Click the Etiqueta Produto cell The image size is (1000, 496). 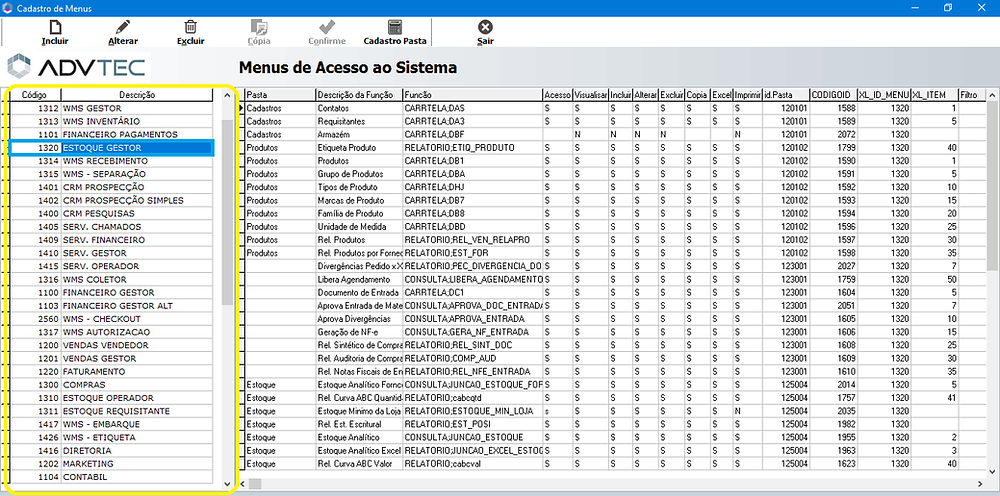(x=359, y=147)
